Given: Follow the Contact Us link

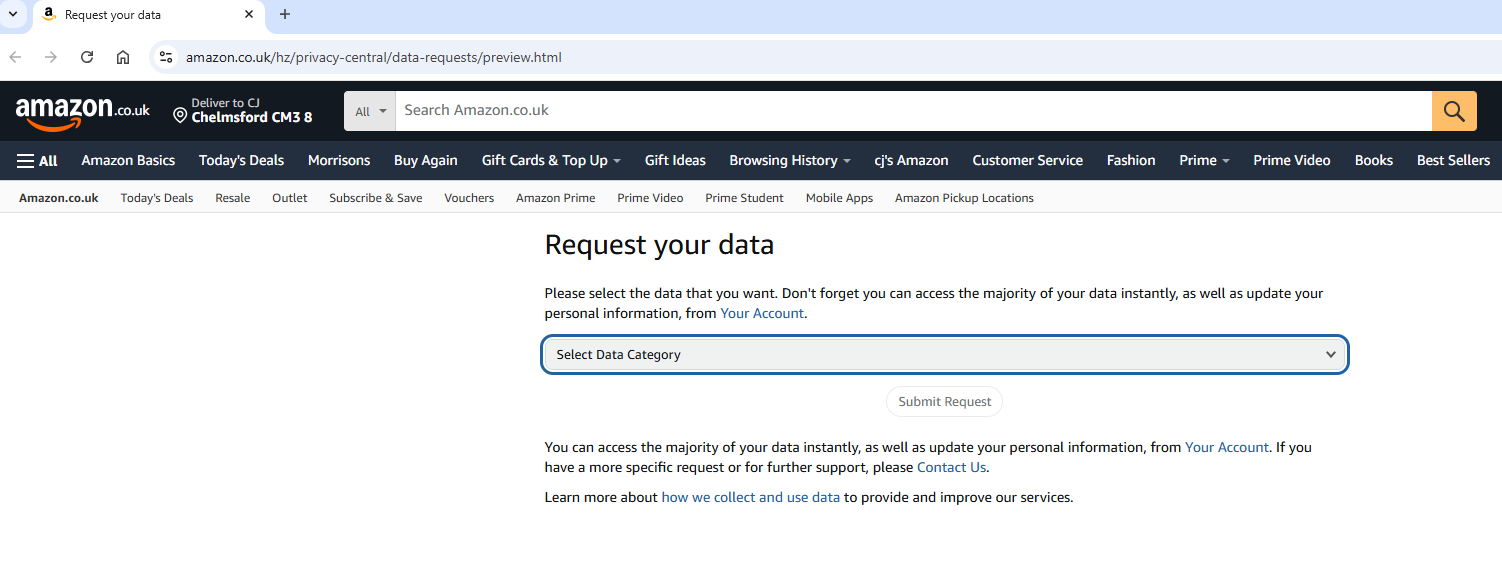Looking at the screenshot, I should [951, 467].
